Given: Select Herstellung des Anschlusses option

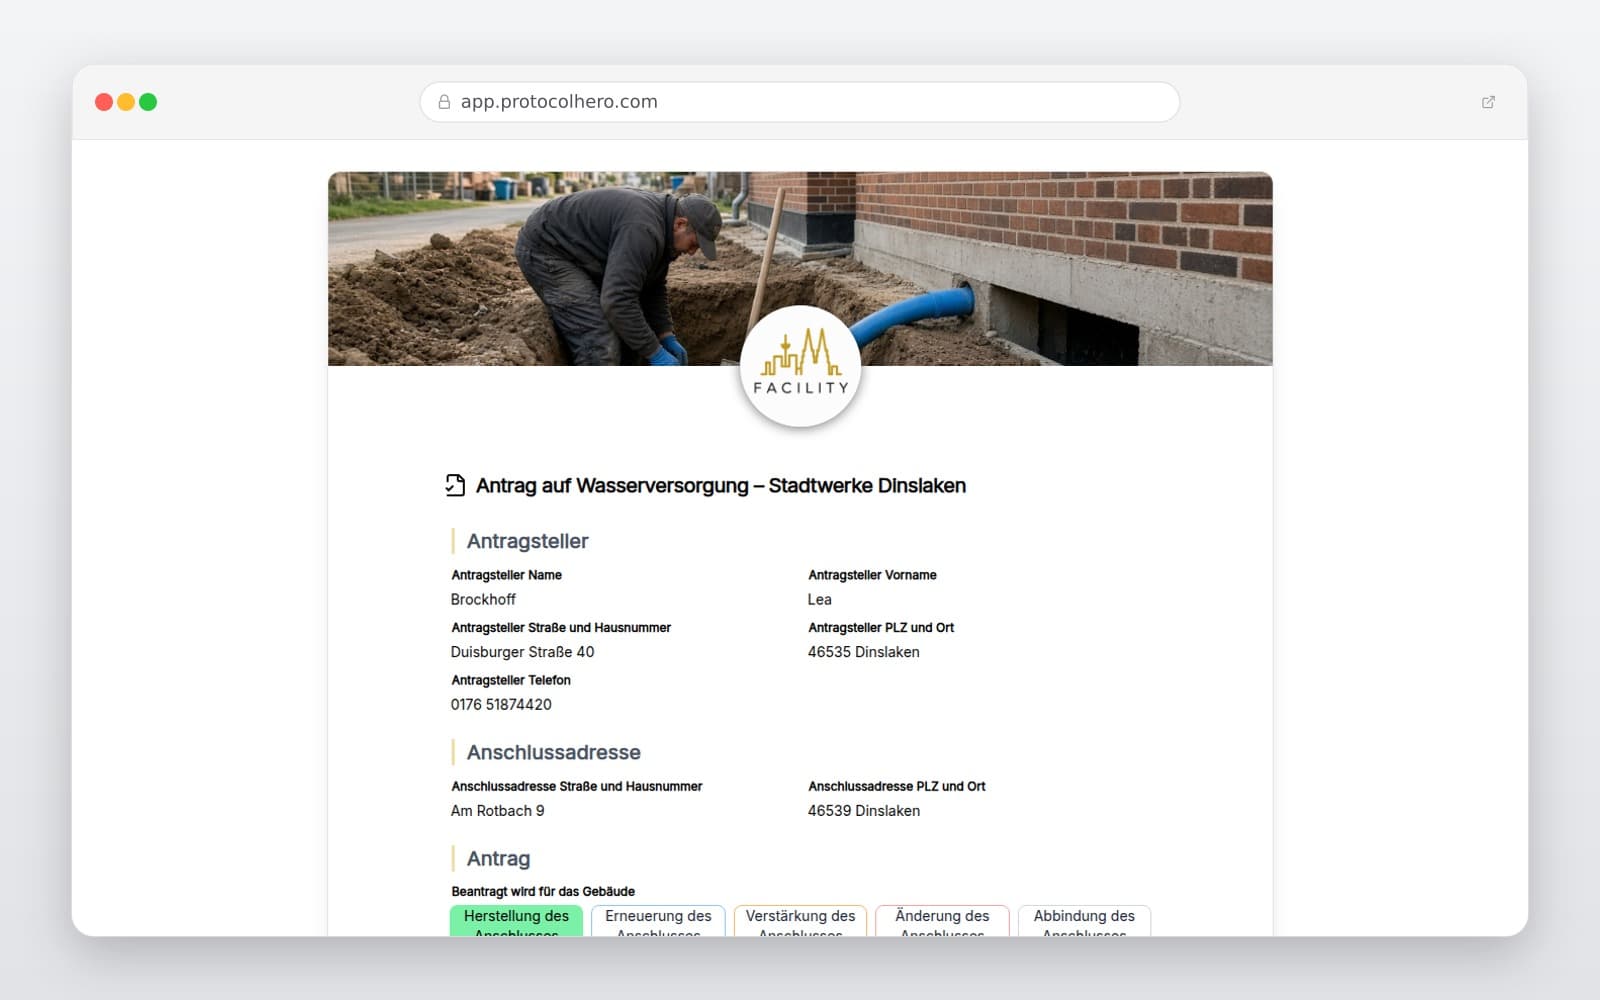Looking at the screenshot, I should click(516, 921).
